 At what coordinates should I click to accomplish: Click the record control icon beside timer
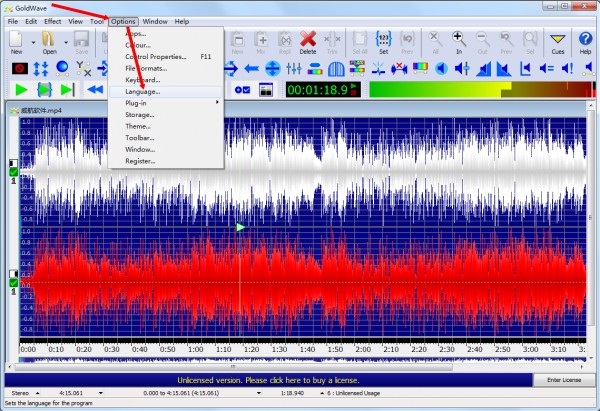point(242,90)
